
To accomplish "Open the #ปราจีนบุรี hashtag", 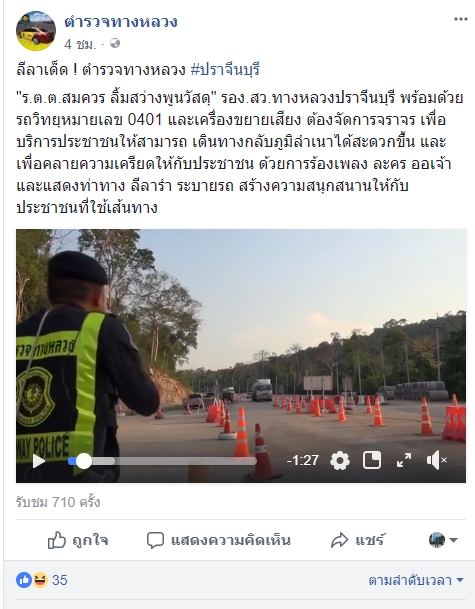I will click(225, 70).
